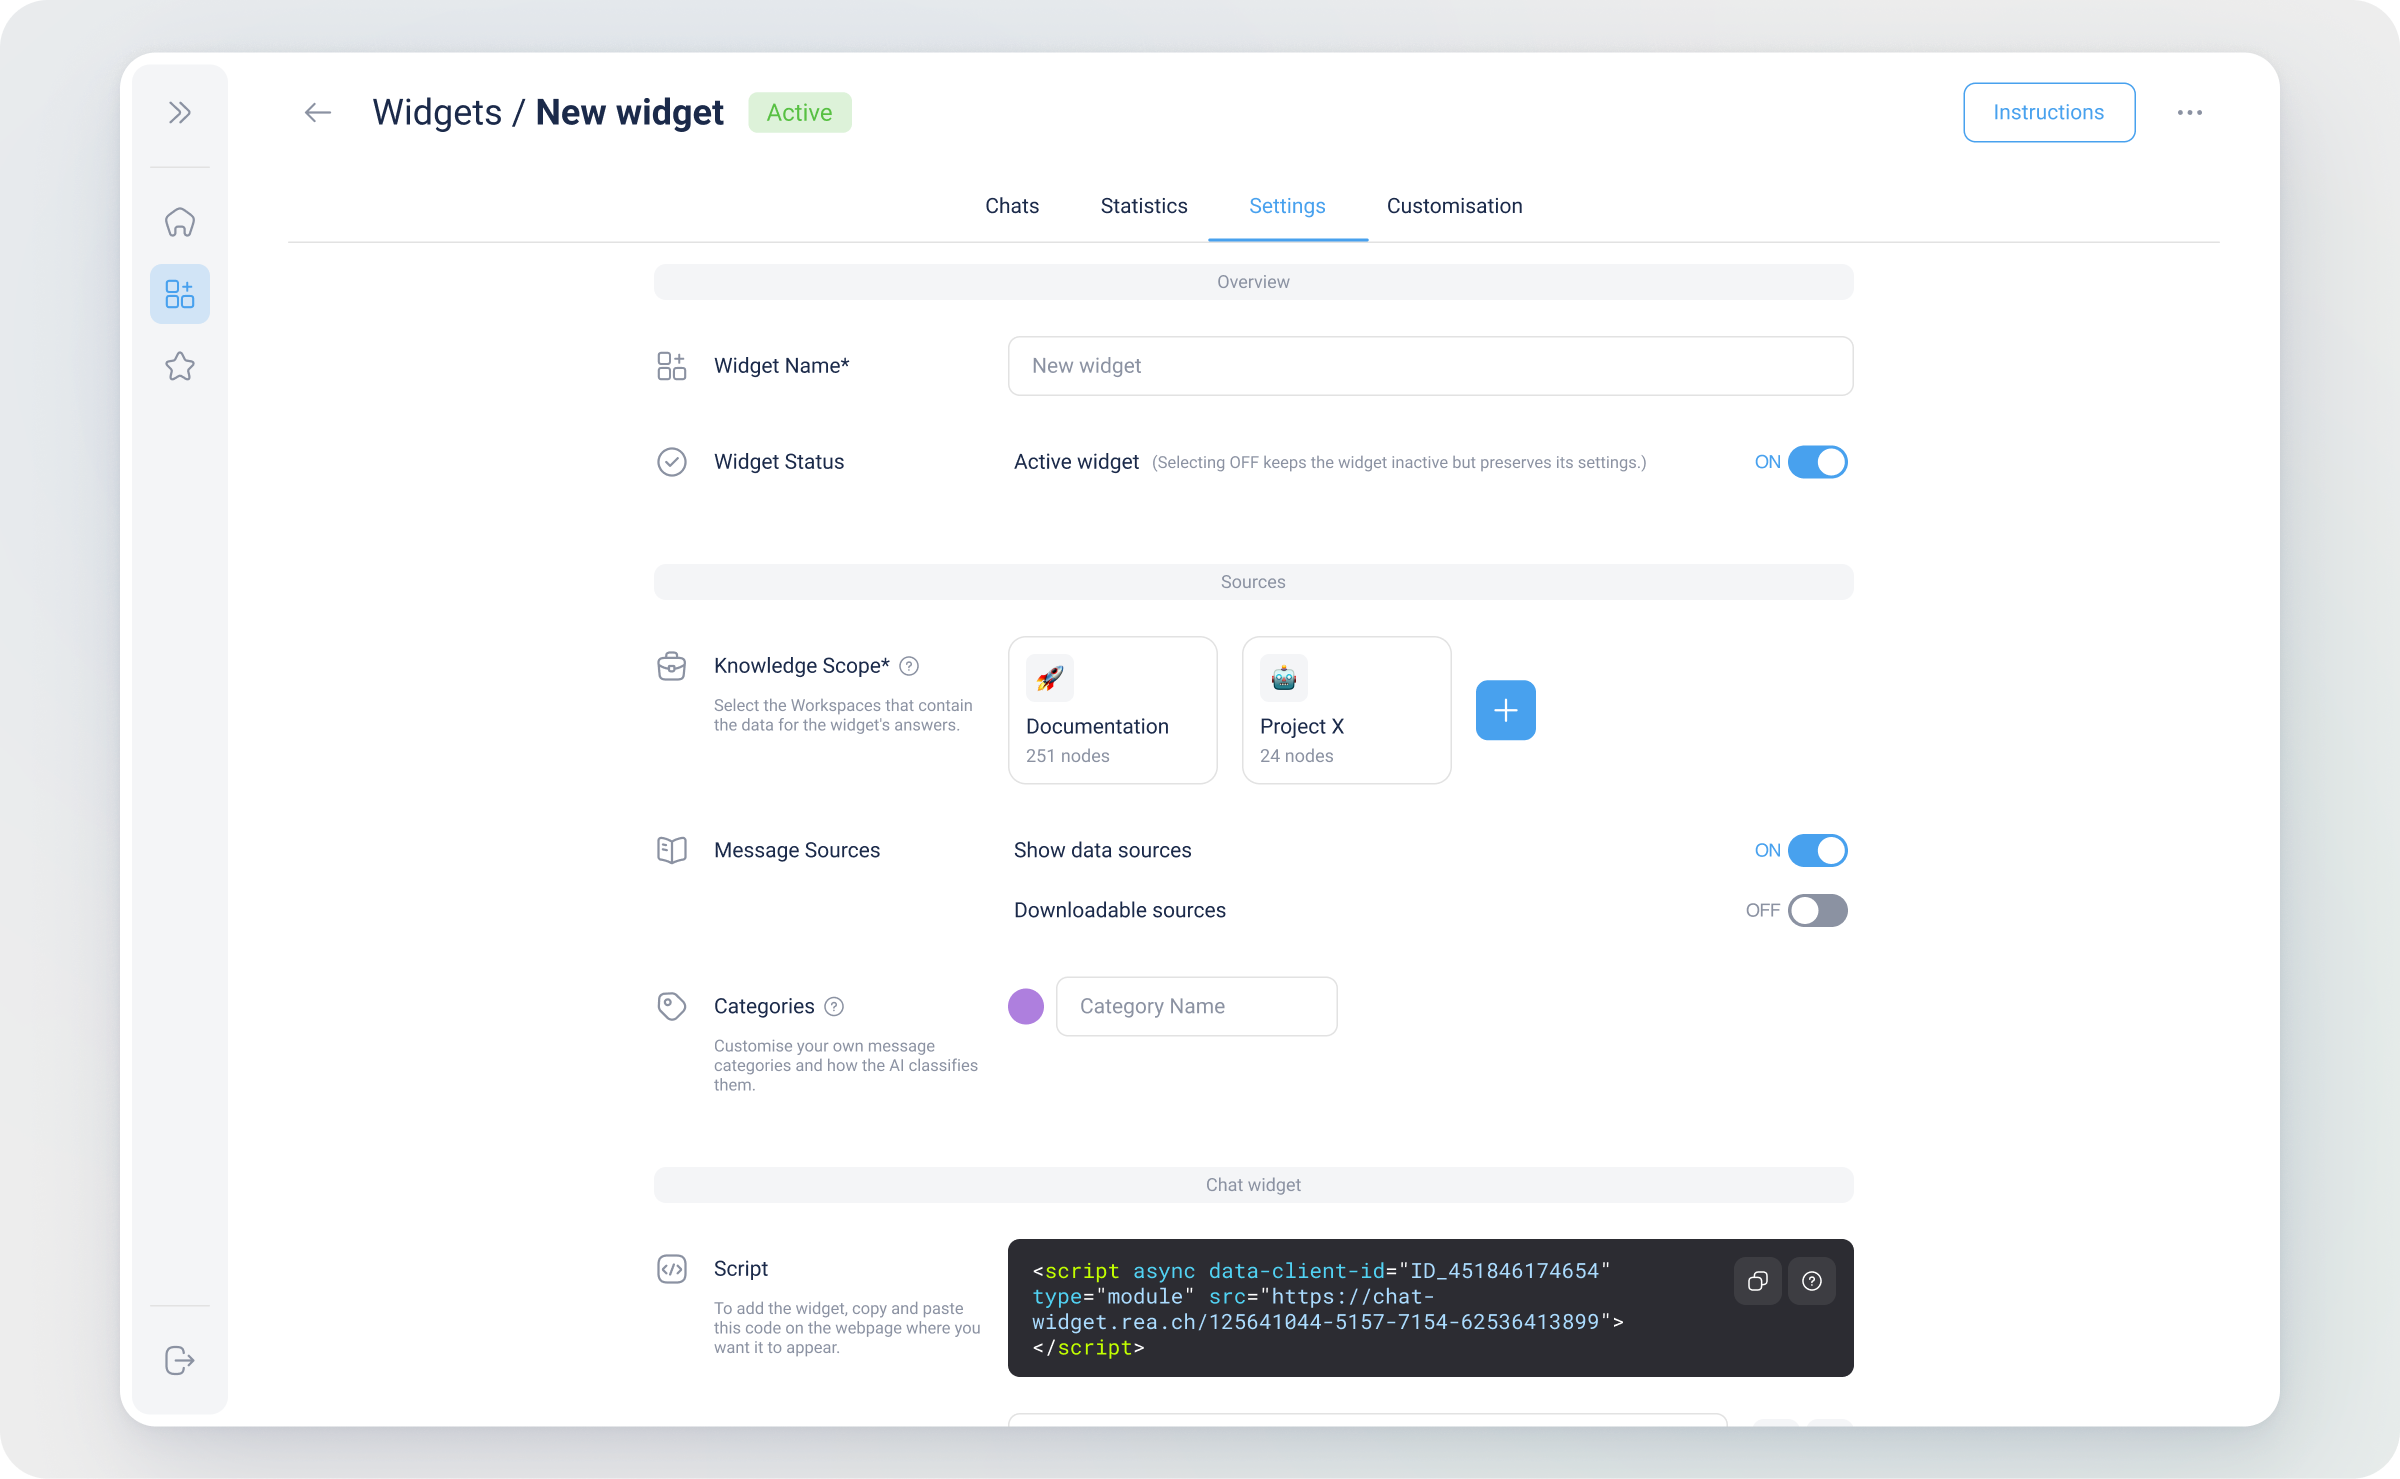Viewport: 2400px width, 1479px height.
Task: Click the copy script icon in code block
Action: (x=1757, y=1280)
